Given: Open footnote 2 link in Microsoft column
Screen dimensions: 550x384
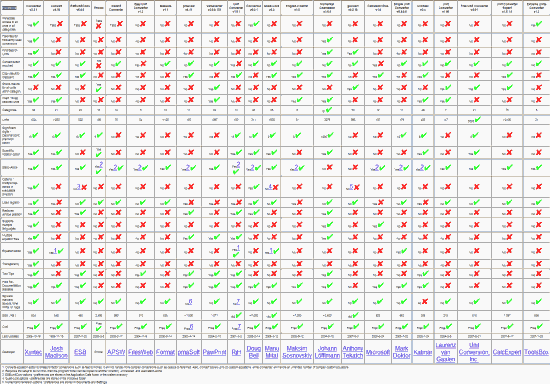Looking at the screenshot, I should [377, 168].
